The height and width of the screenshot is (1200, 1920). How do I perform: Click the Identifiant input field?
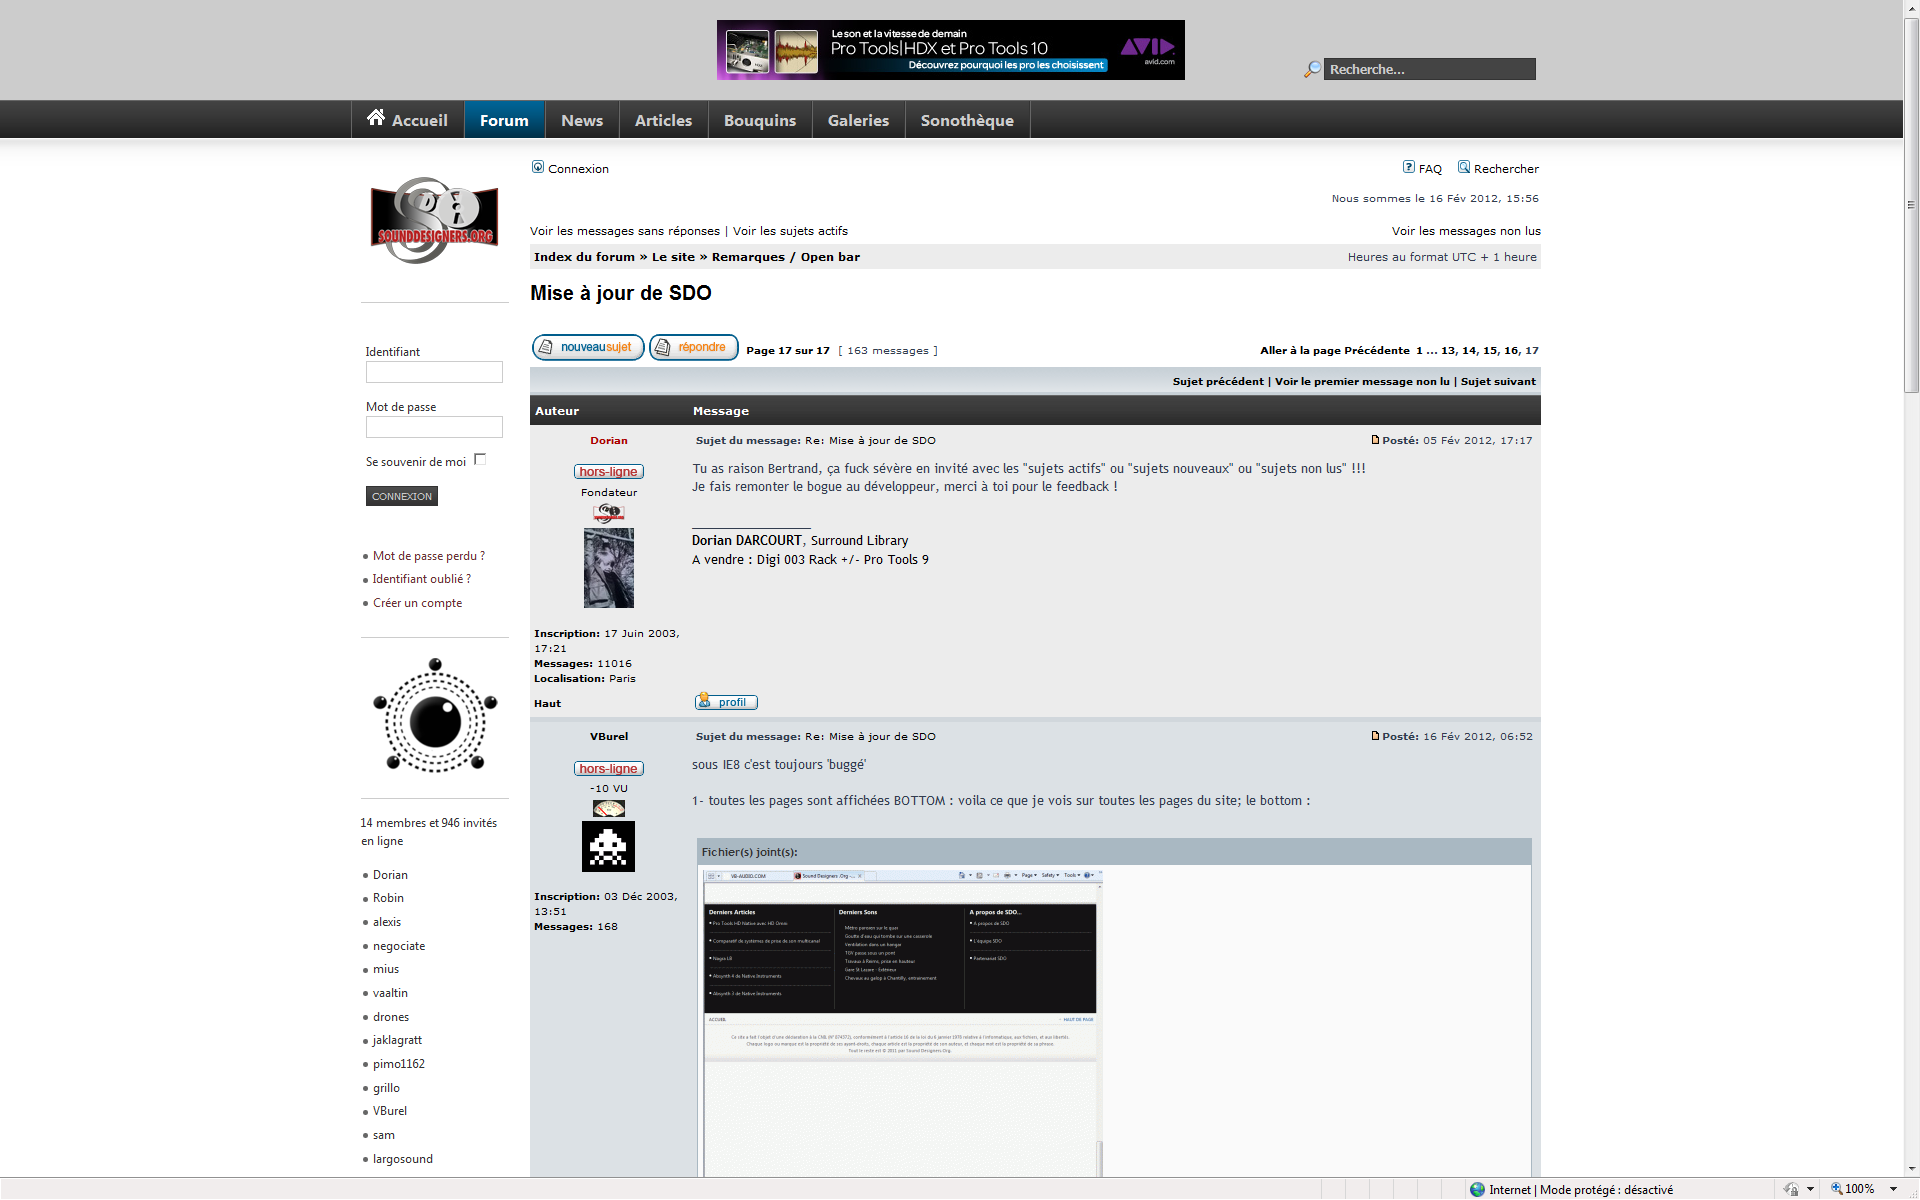pyautogui.click(x=434, y=372)
